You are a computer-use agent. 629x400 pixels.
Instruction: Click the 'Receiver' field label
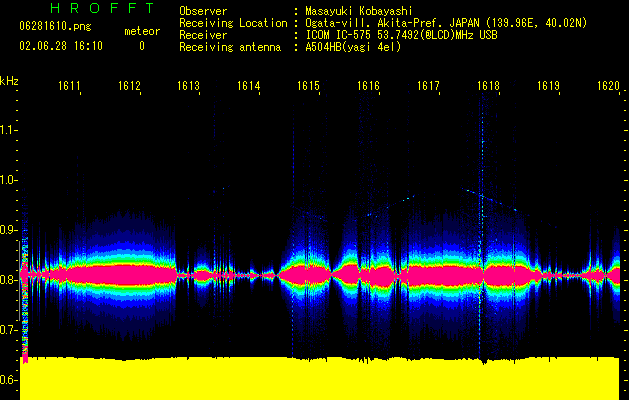coord(203,35)
